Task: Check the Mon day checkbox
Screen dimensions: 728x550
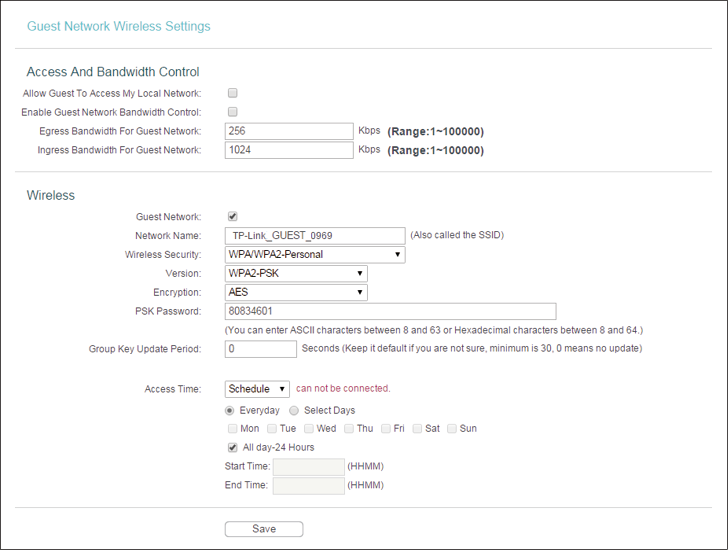Action: (x=233, y=428)
